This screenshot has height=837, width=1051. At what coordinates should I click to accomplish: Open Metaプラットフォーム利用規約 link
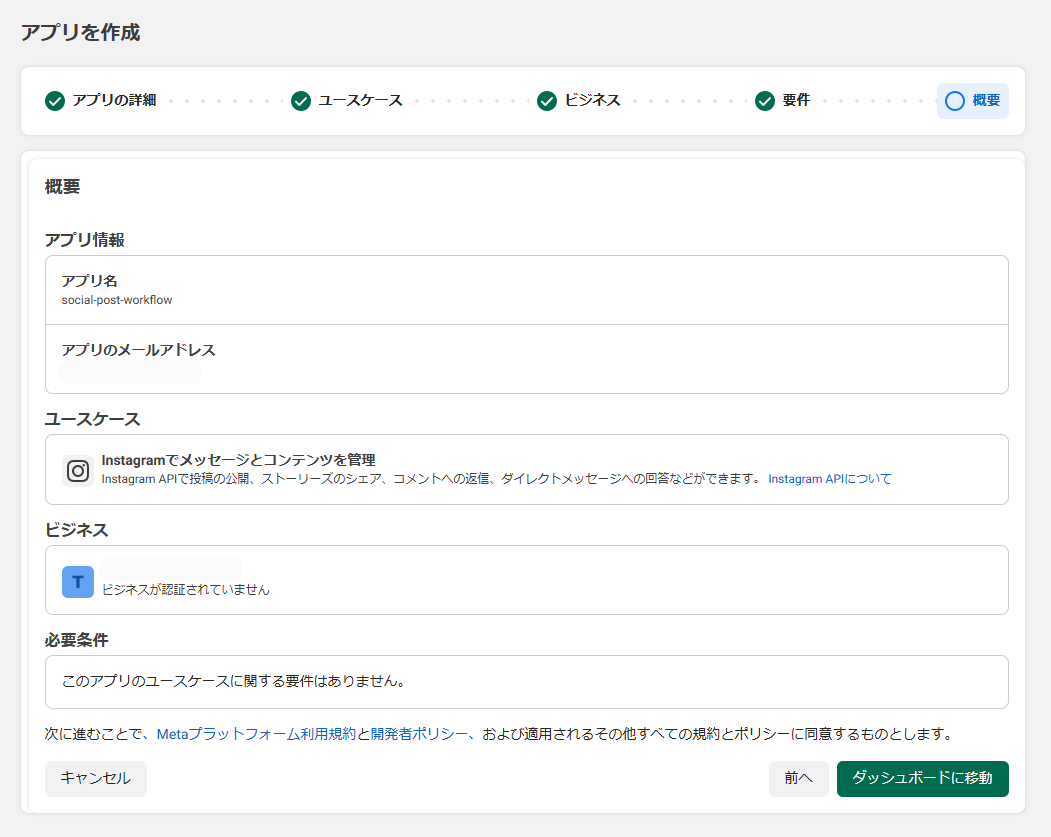pyautogui.click(x=256, y=734)
